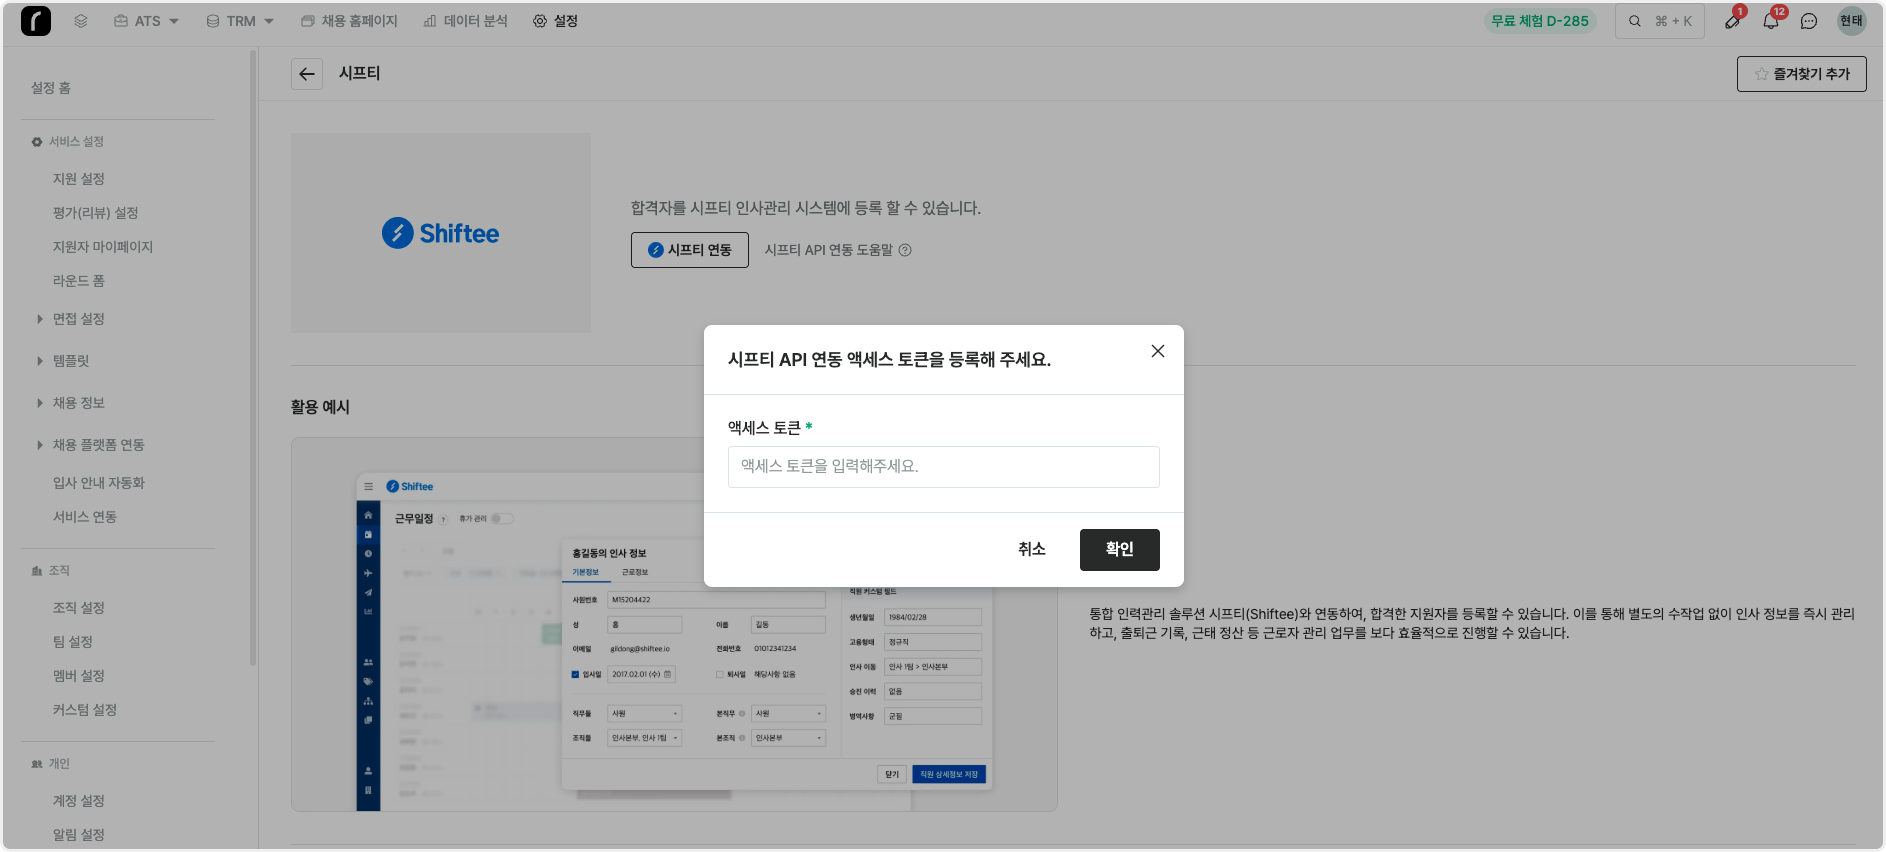Viewport: 1886px width, 852px height.
Task: Open the notification bell icon
Action: tap(1770, 21)
